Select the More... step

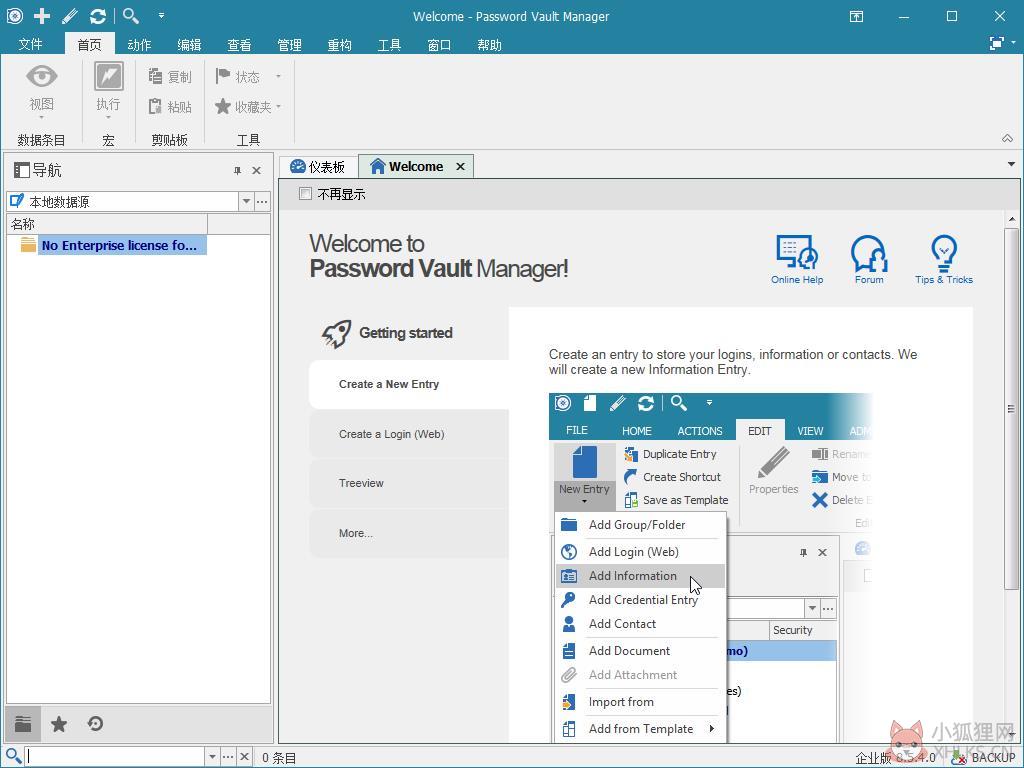(409, 533)
